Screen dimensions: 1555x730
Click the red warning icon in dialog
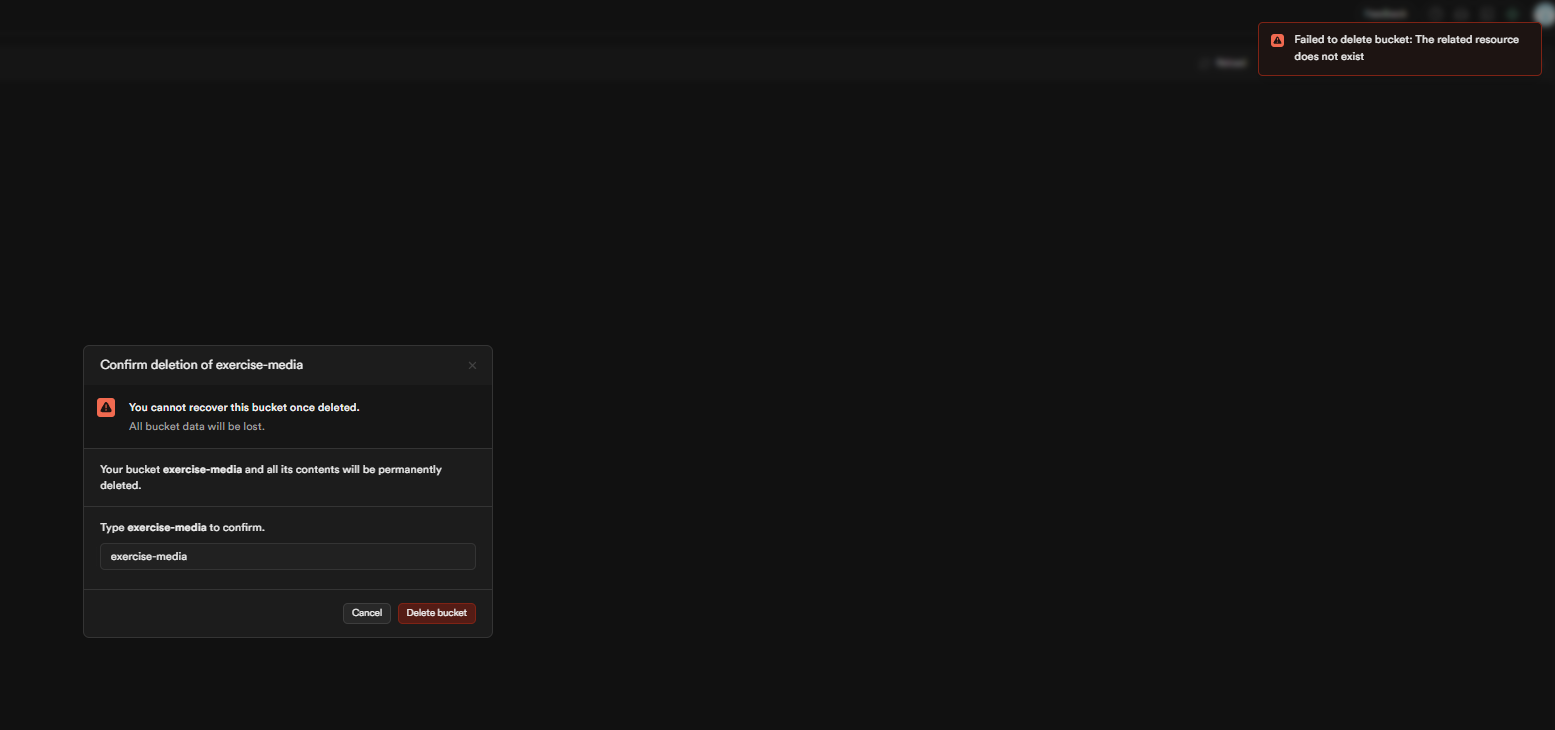[x=106, y=408]
